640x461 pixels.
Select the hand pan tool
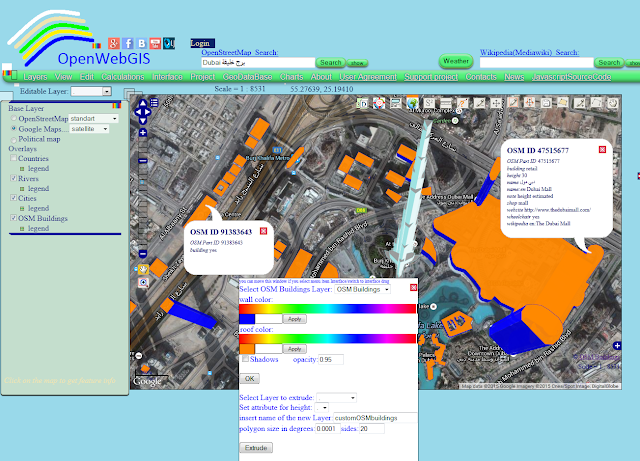tap(143, 269)
